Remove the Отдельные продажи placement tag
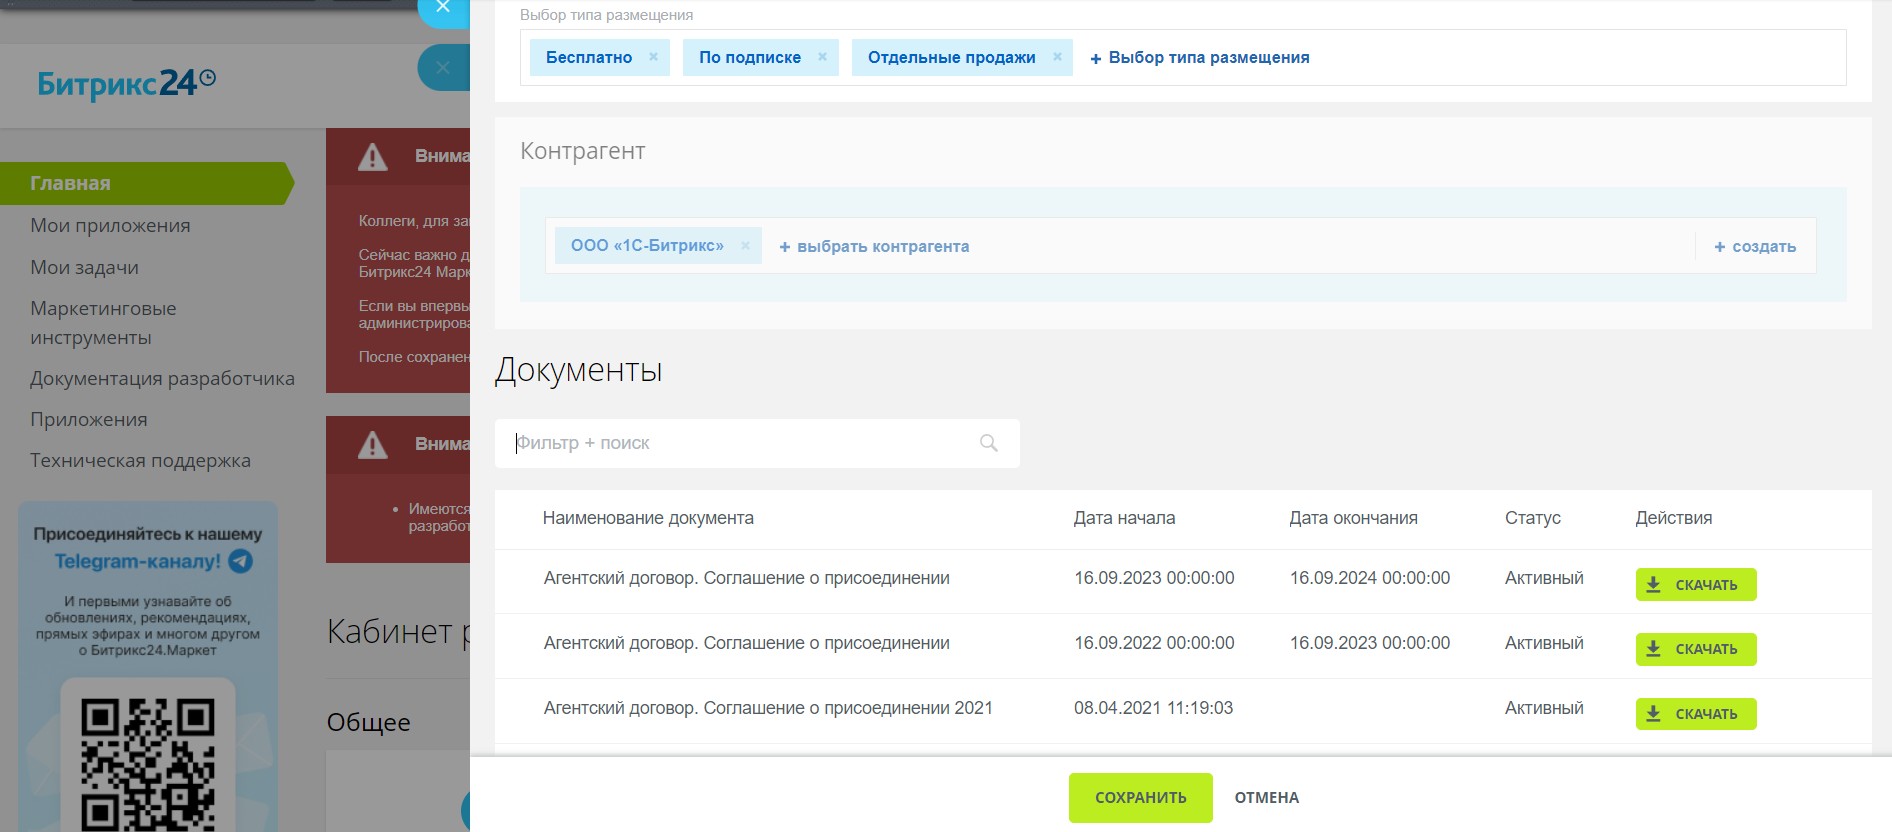The height and width of the screenshot is (832, 1892). click(x=1057, y=57)
